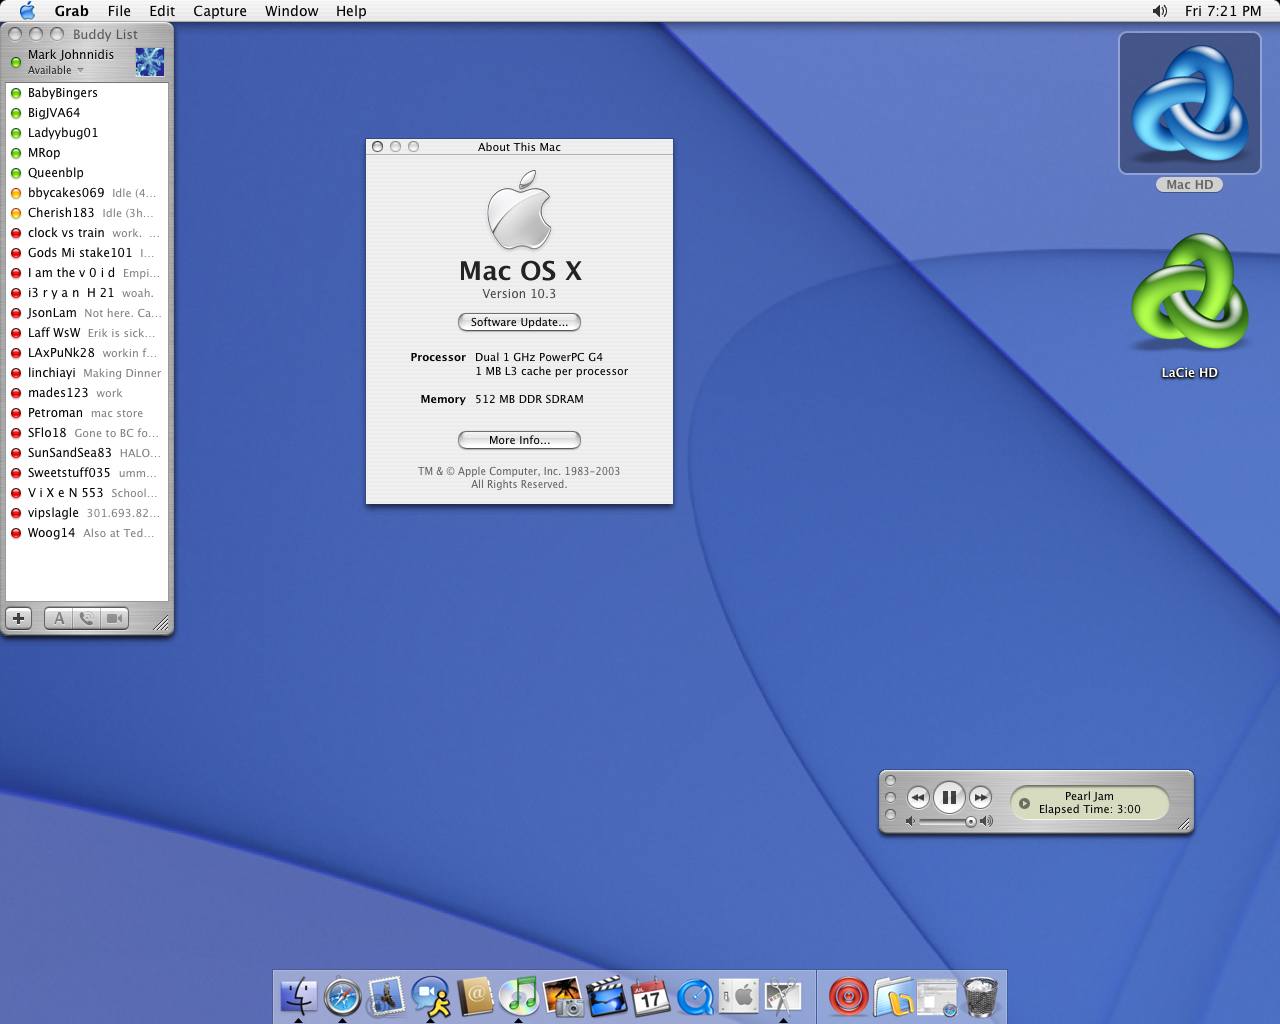Launch Safari from the Dock
1280x1024 pixels.
pyautogui.click(x=342, y=995)
